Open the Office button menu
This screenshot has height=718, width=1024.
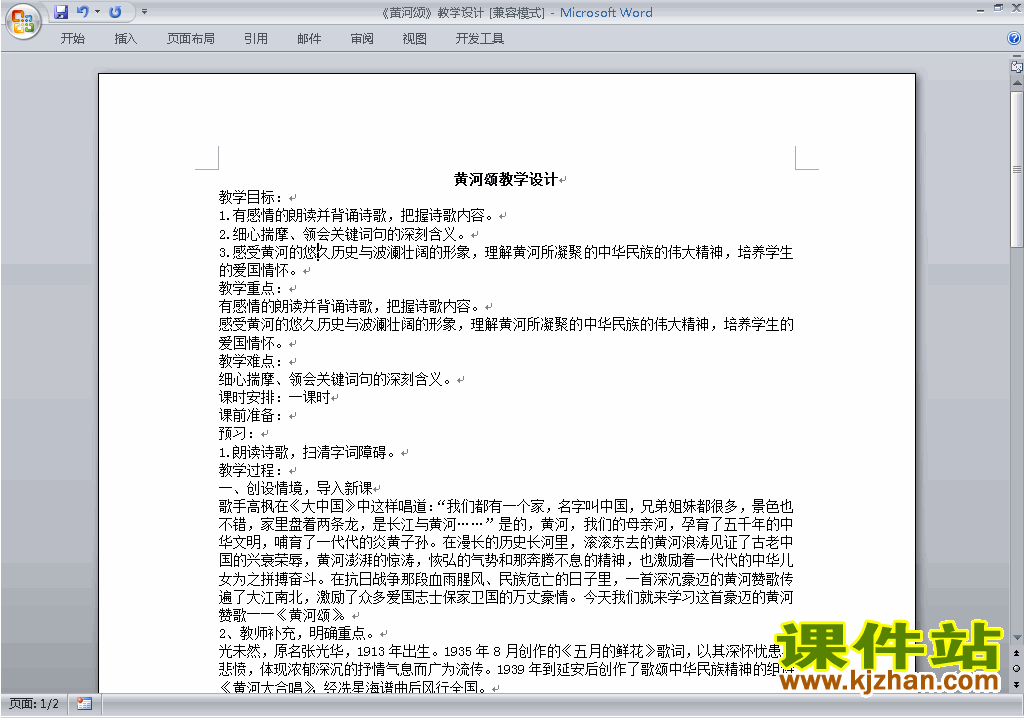pyautogui.click(x=23, y=21)
